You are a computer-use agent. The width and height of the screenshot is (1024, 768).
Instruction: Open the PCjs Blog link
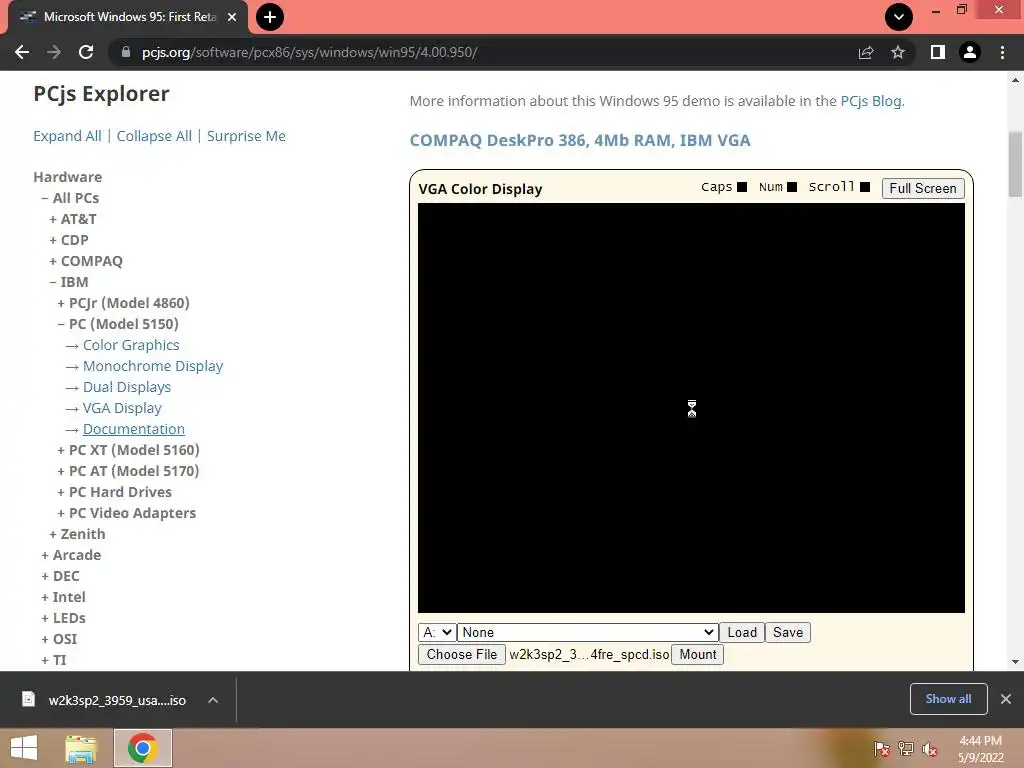[871, 101]
